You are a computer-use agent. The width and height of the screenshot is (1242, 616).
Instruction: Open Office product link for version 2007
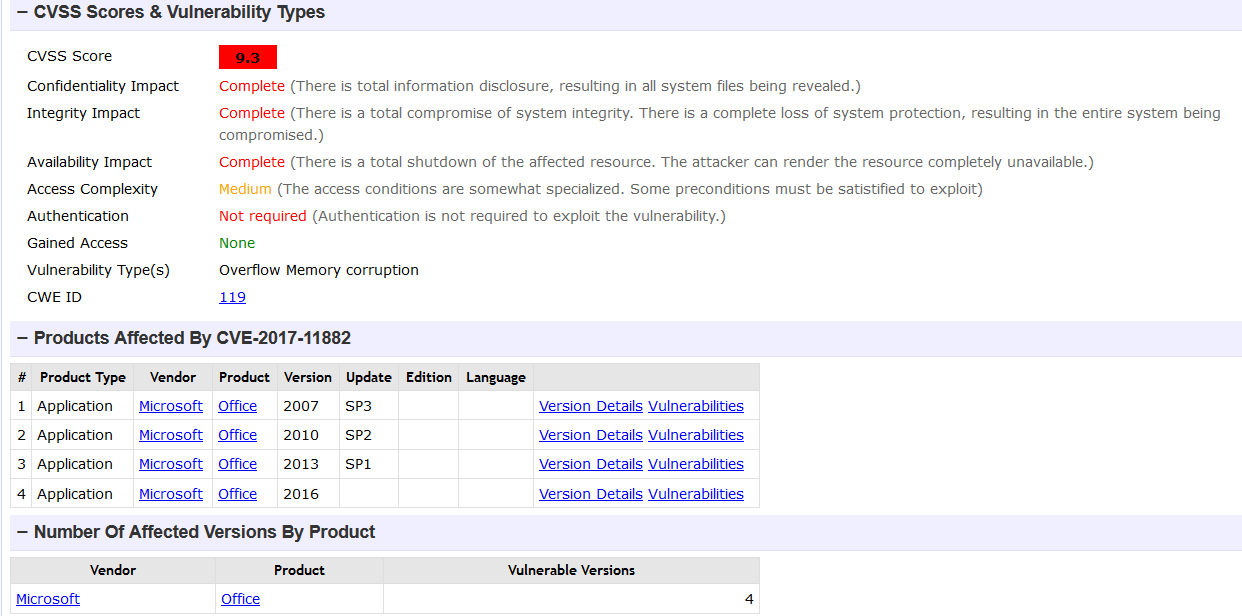[x=237, y=406]
